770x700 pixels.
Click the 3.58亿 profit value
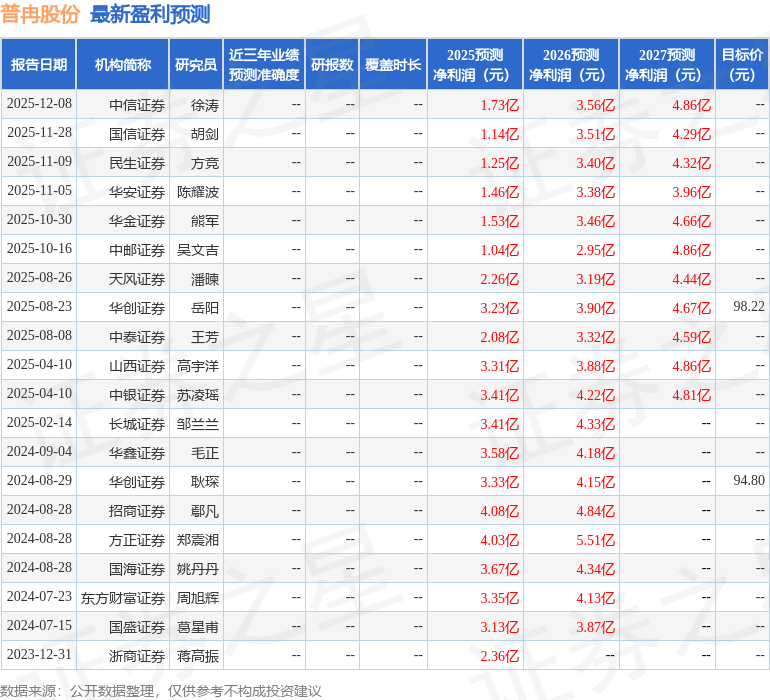pyautogui.click(x=499, y=453)
